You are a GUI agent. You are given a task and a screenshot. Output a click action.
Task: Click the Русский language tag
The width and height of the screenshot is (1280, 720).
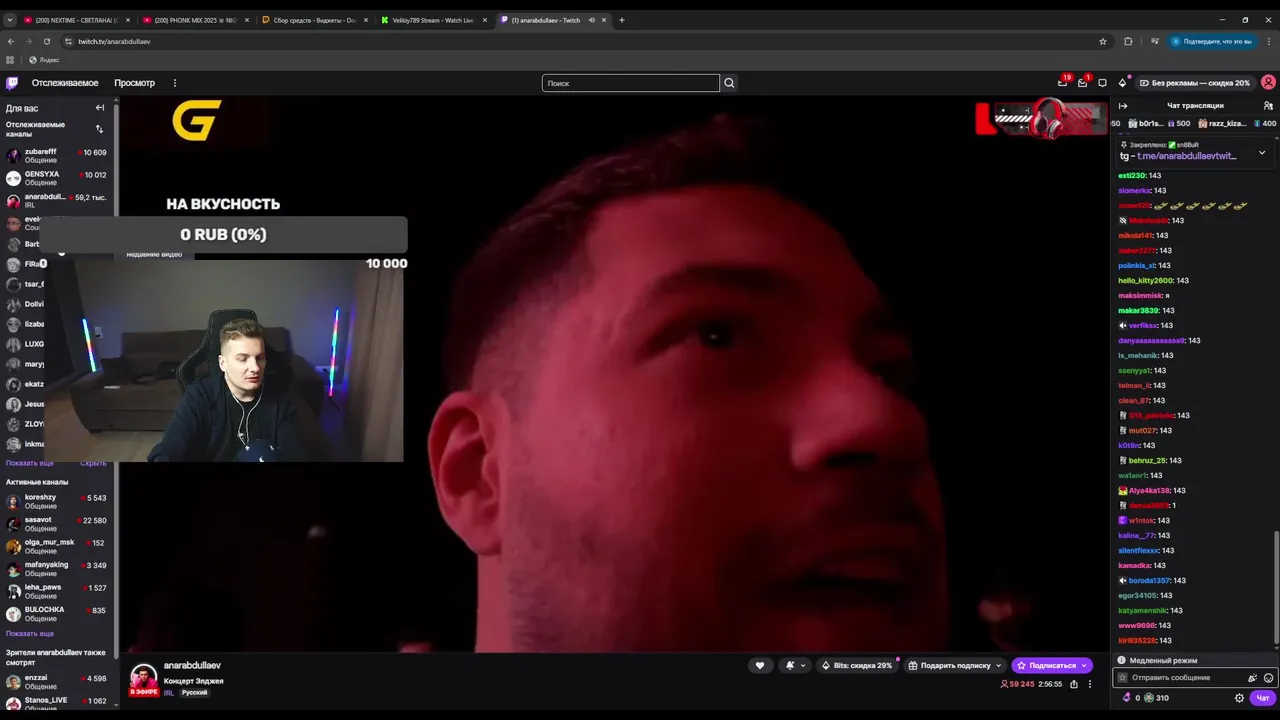(x=194, y=692)
